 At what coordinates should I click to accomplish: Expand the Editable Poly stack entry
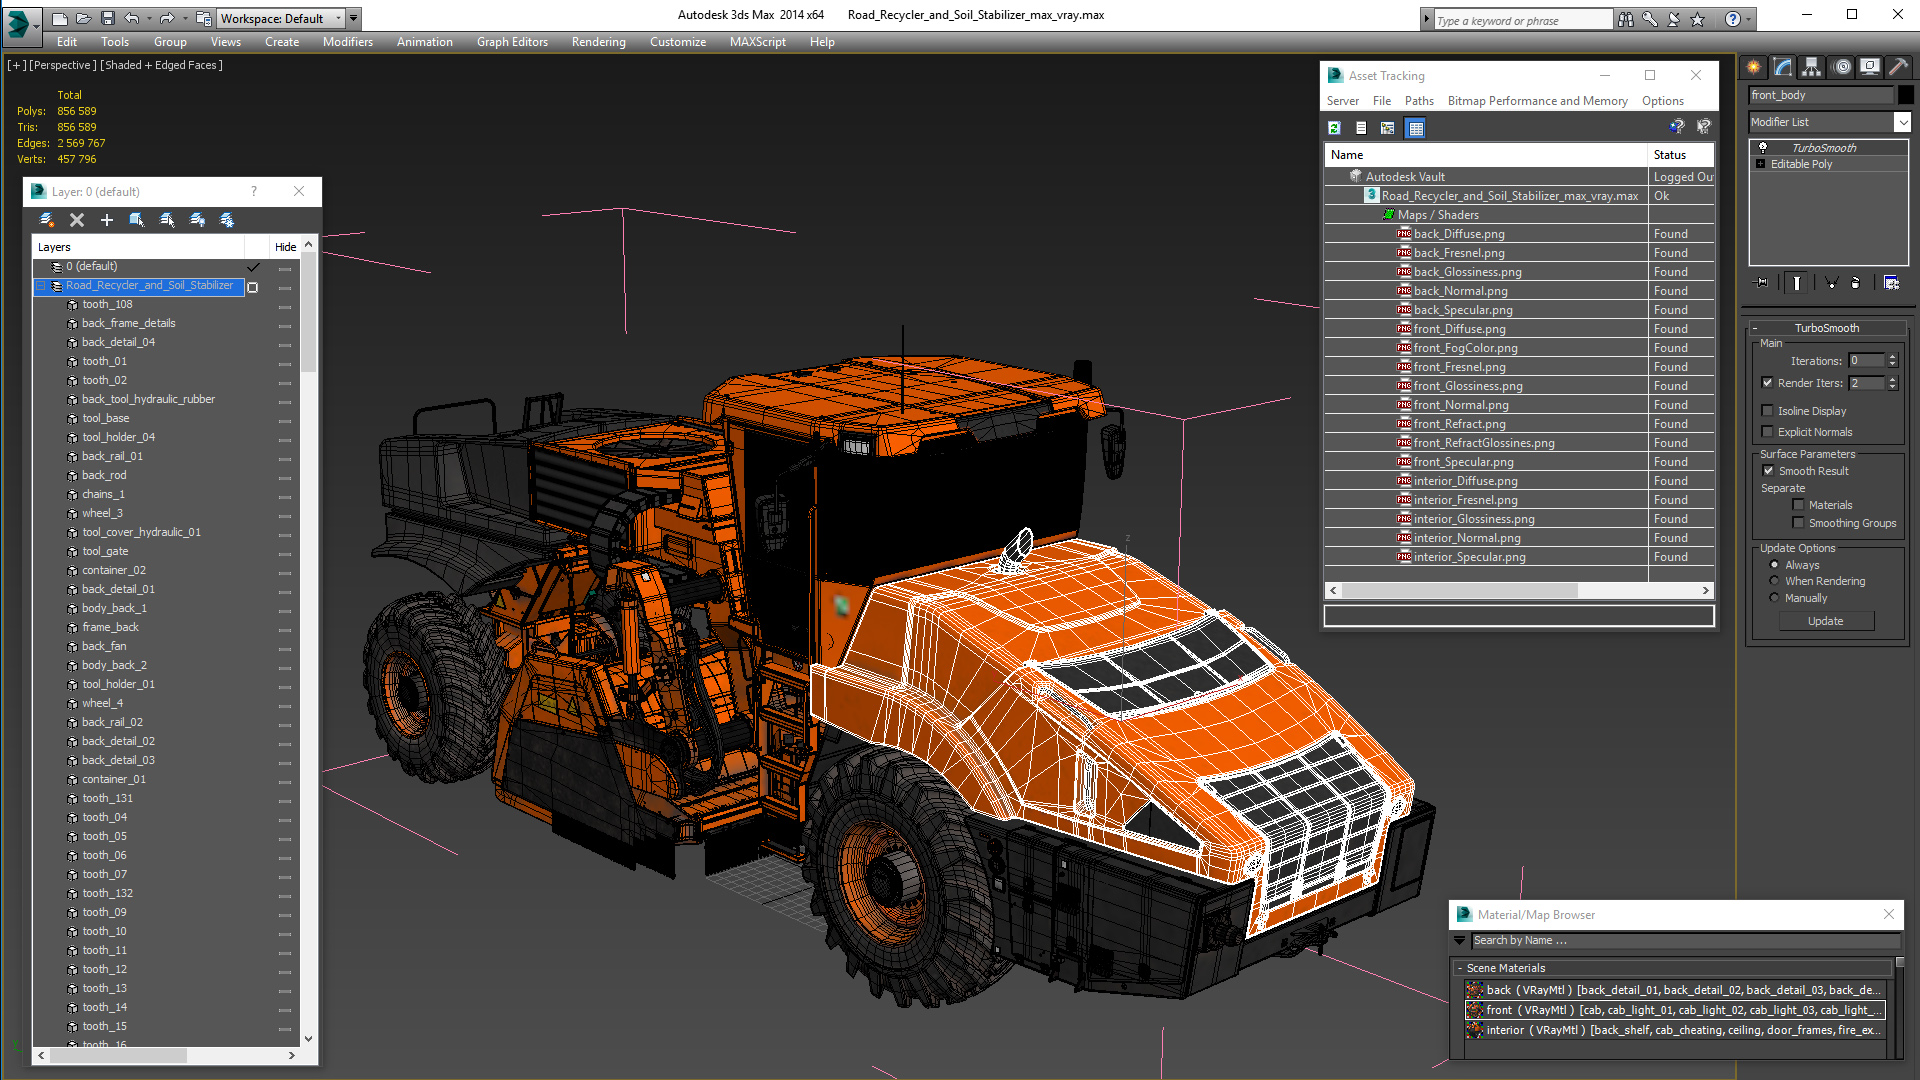coord(1761,164)
